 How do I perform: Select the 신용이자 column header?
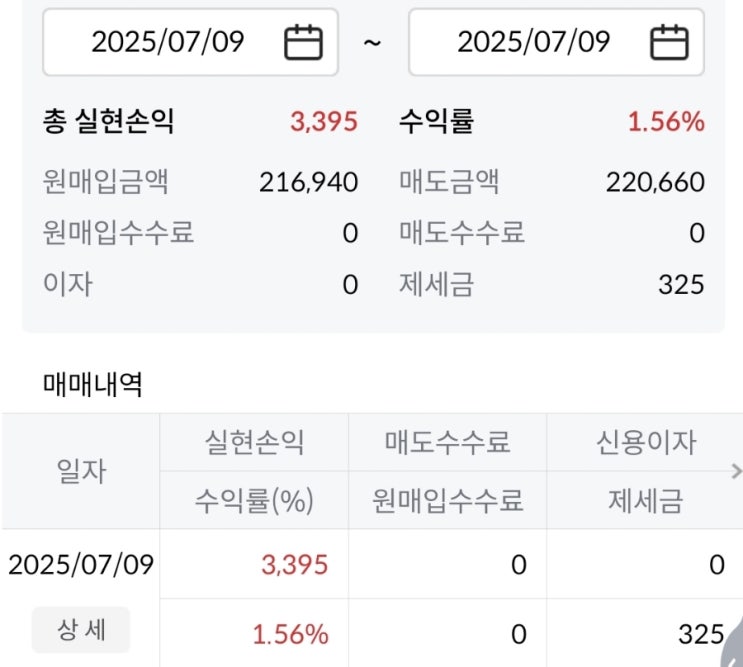click(645, 443)
